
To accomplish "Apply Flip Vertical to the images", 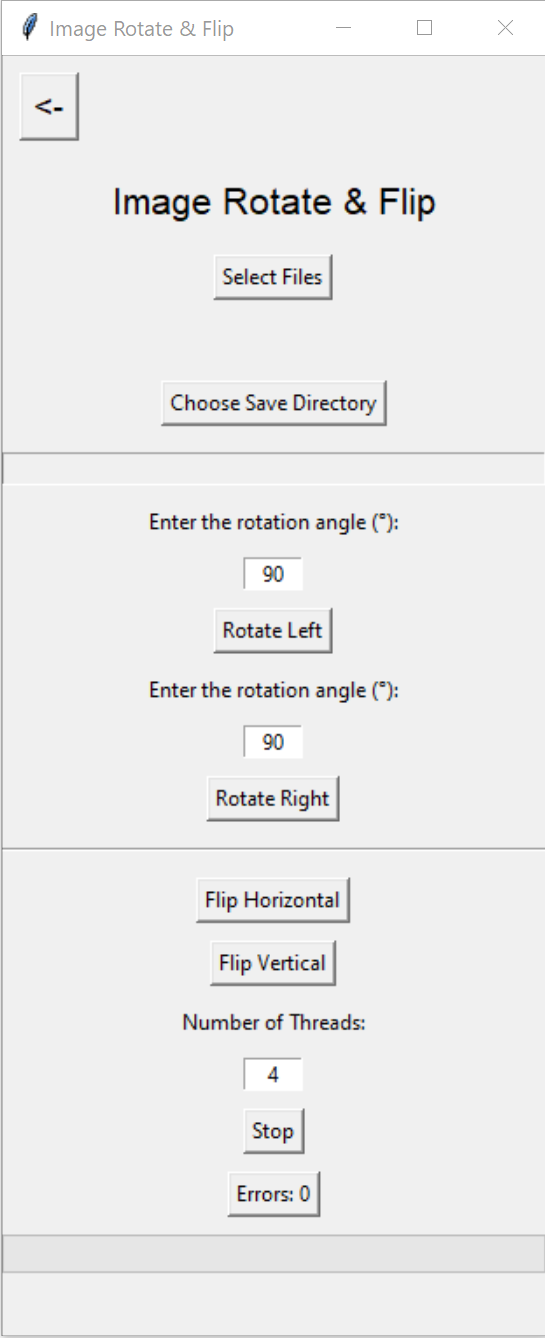I will tap(273, 963).
